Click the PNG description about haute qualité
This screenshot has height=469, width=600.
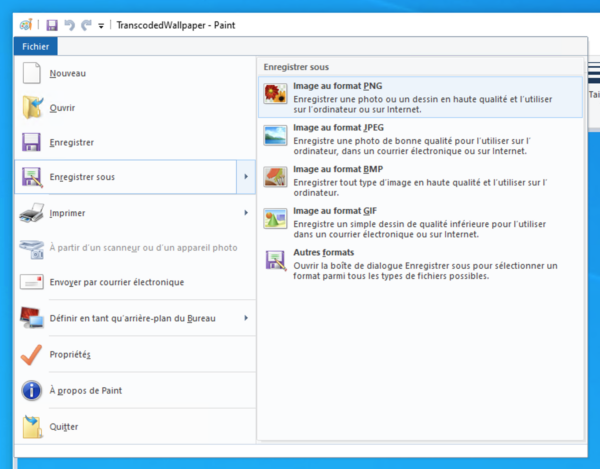tap(423, 104)
